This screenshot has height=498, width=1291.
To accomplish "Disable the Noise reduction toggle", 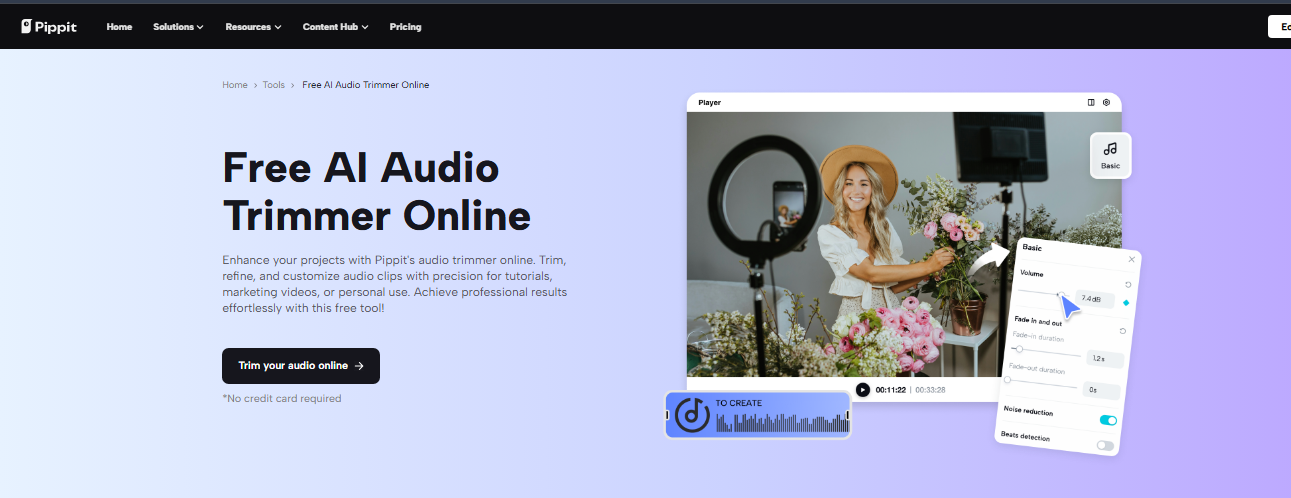I will [x=1108, y=420].
